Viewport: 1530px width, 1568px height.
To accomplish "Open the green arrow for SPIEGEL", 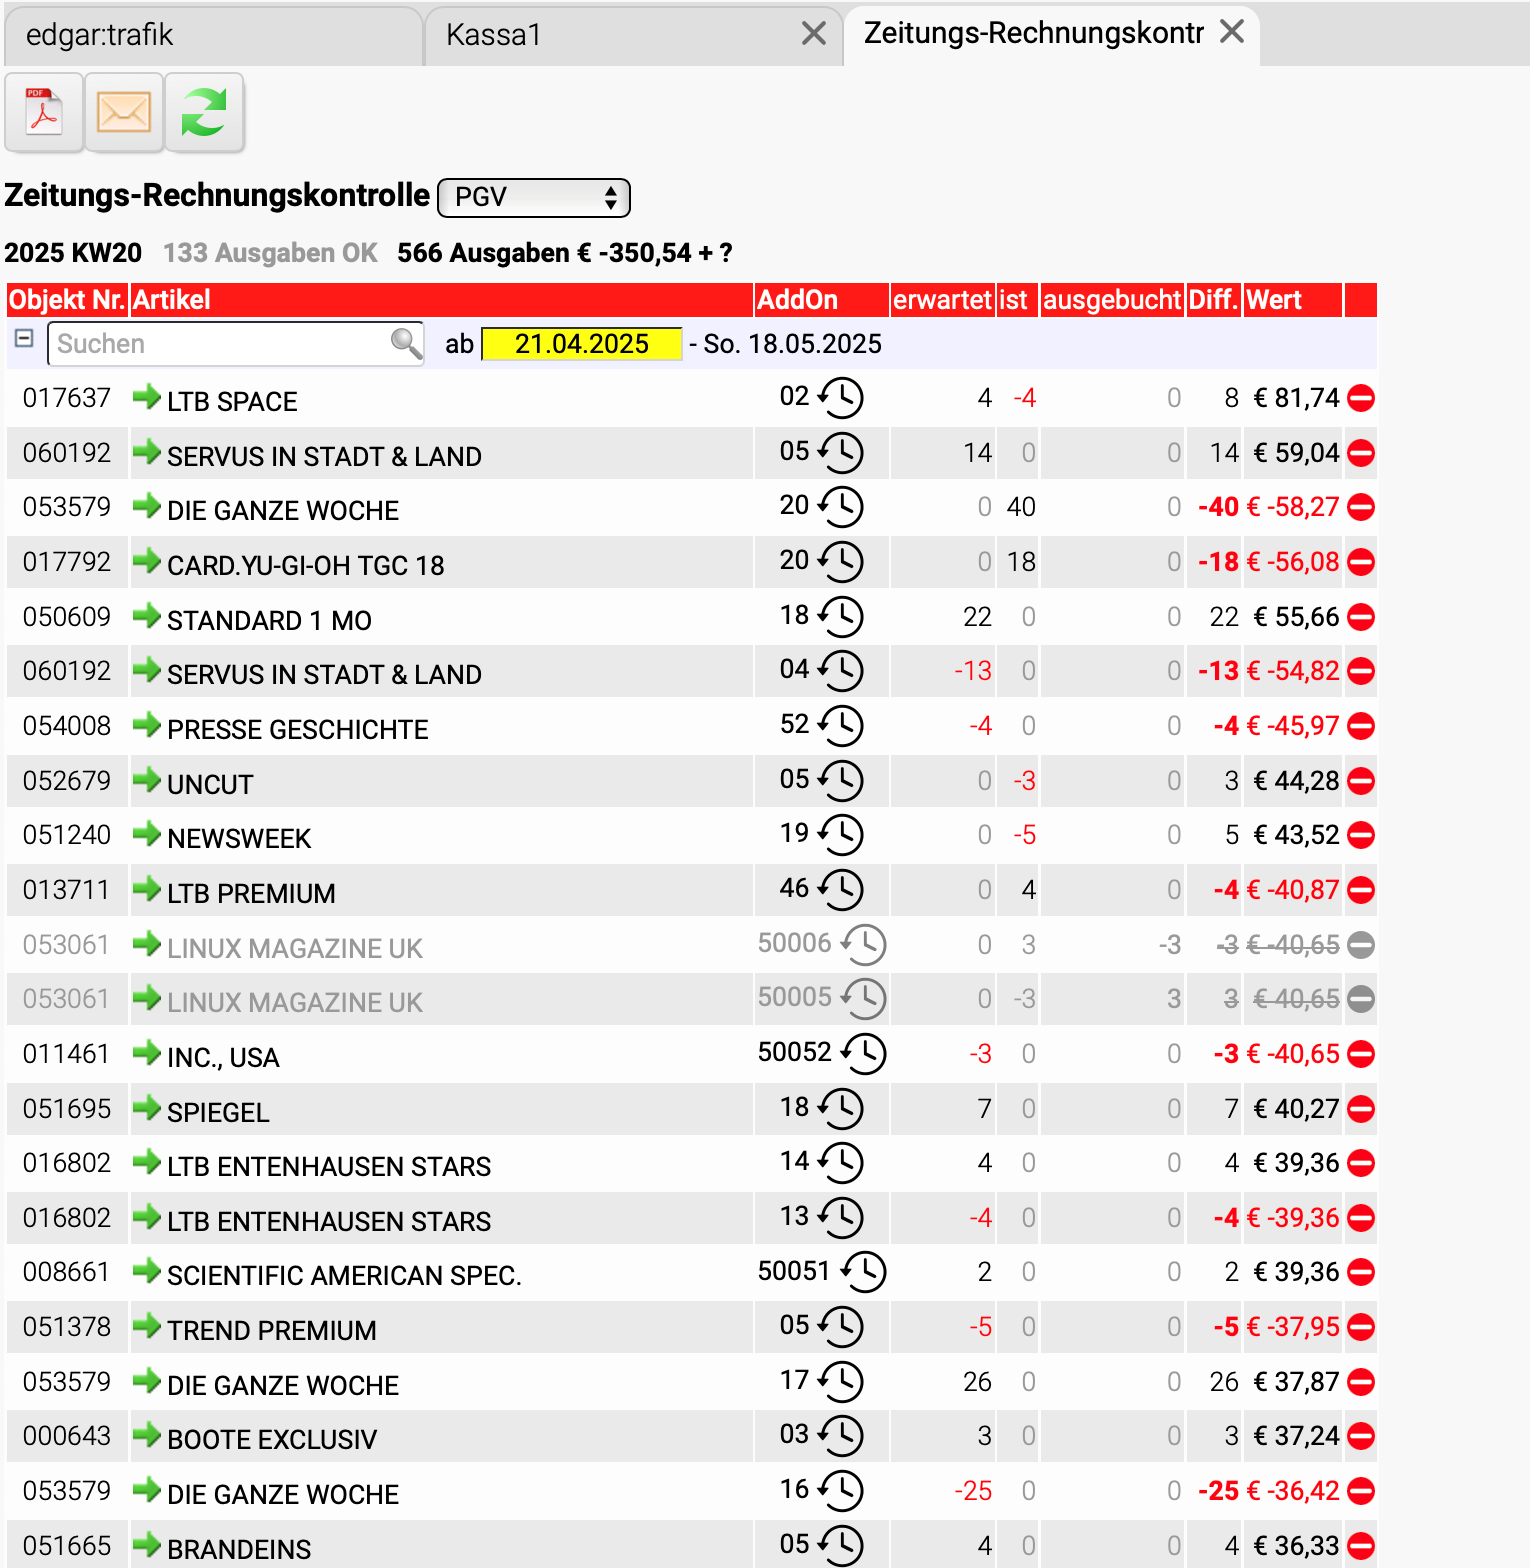I will tap(147, 1108).
